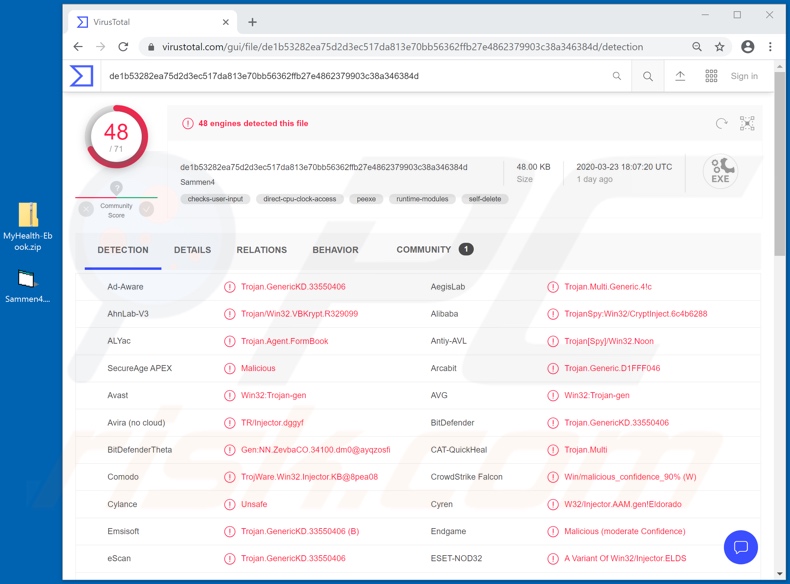
Task: Click the small search icon inside hash field
Action: pyautogui.click(x=617, y=76)
